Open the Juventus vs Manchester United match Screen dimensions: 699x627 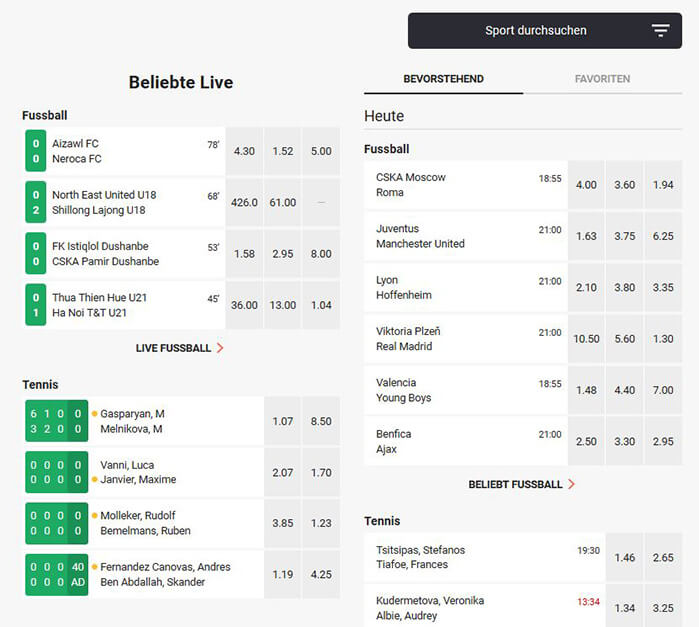(465, 236)
